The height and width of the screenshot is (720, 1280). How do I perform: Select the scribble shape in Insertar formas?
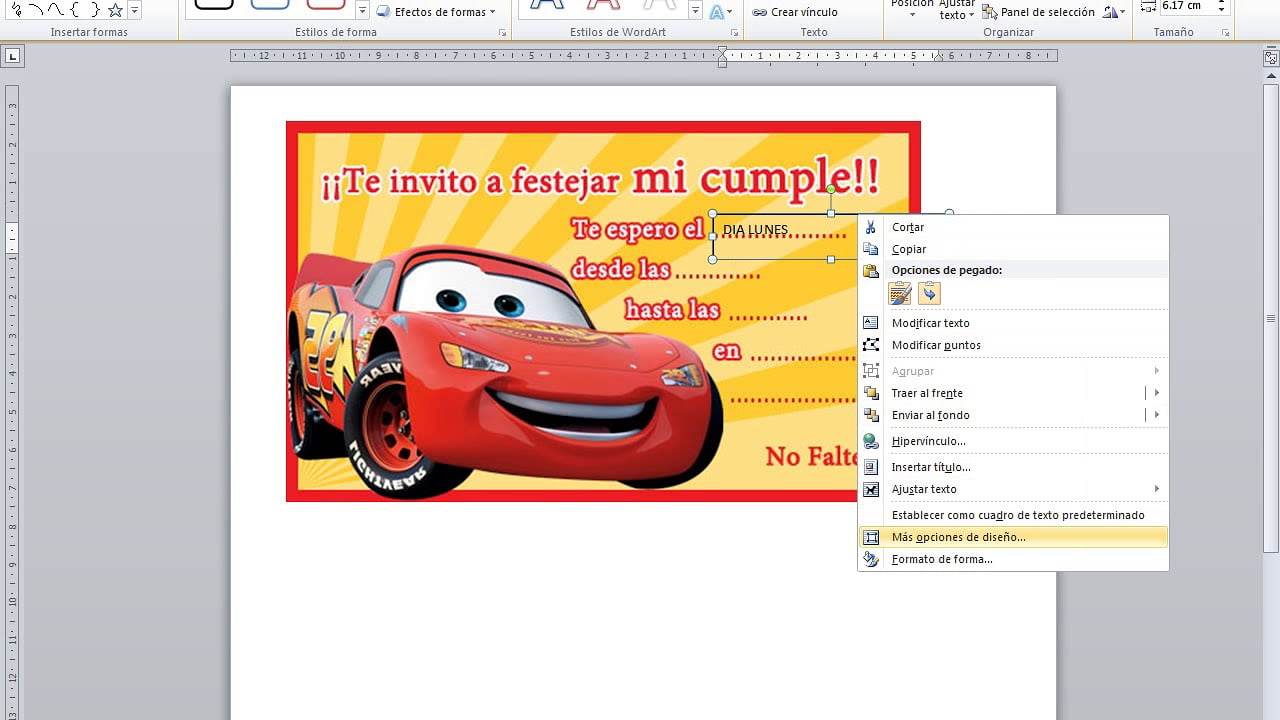[x=15, y=10]
